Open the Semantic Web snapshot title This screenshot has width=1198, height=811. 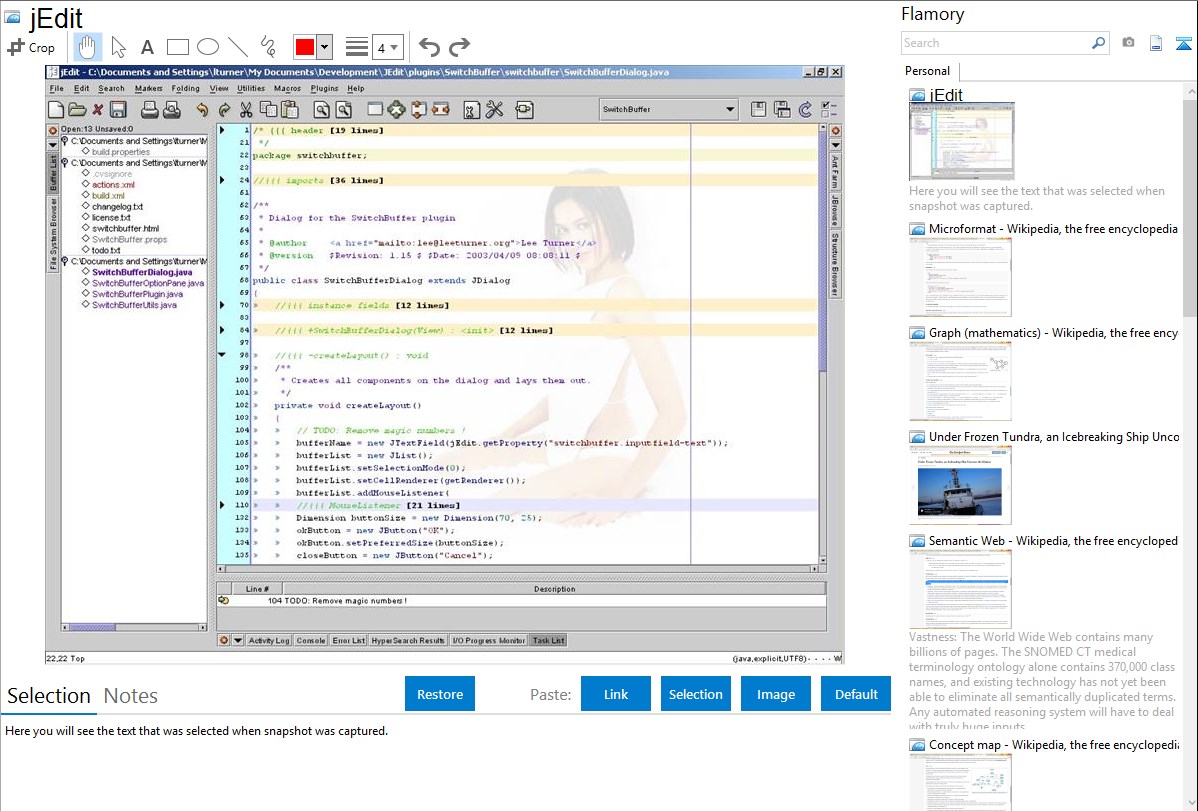point(1053,540)
